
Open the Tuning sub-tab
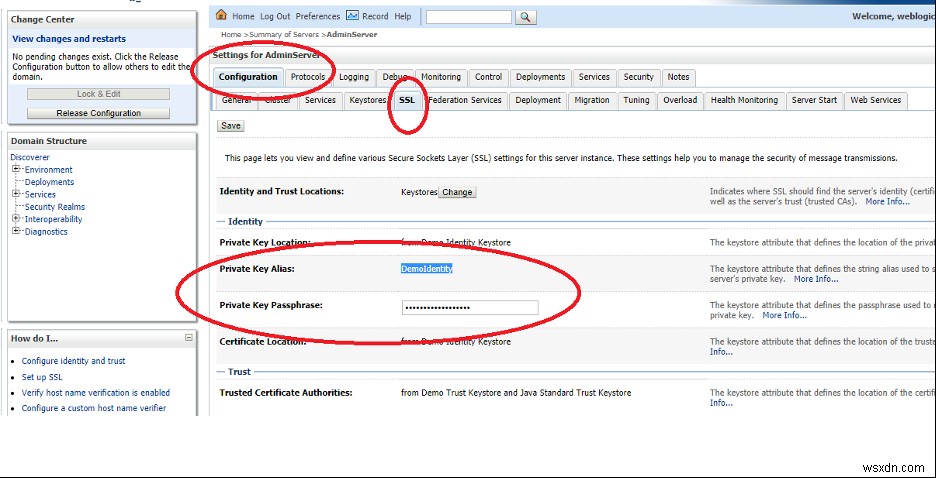(636, 100)
